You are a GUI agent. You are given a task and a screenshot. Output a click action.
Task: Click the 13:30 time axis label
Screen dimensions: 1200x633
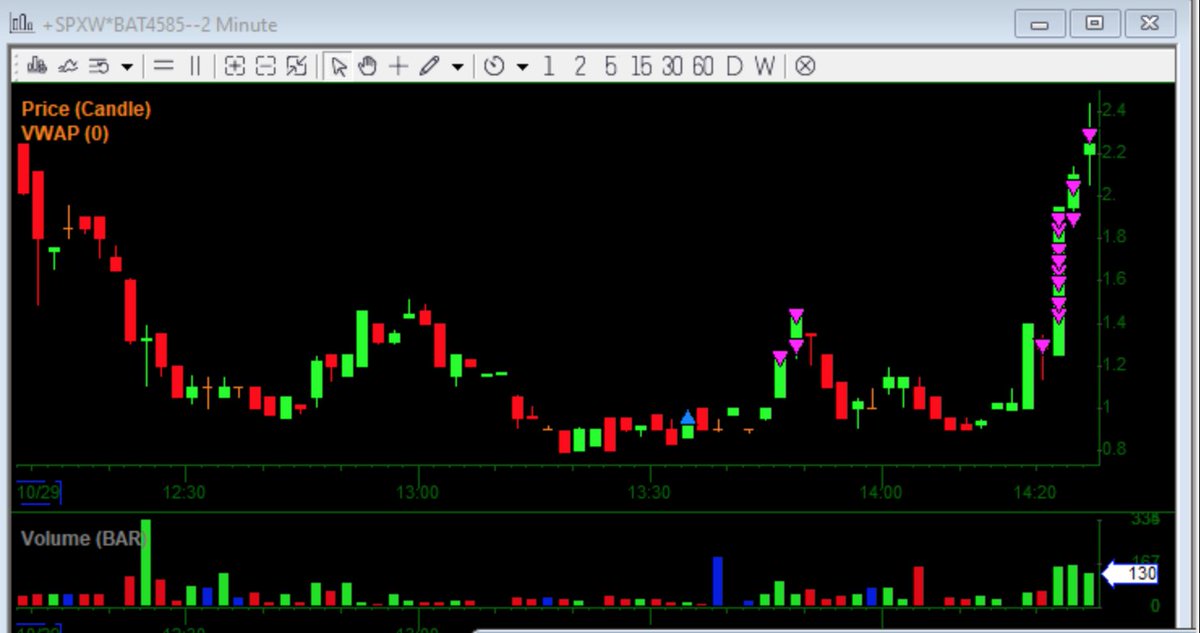click(x=649, y=492)
